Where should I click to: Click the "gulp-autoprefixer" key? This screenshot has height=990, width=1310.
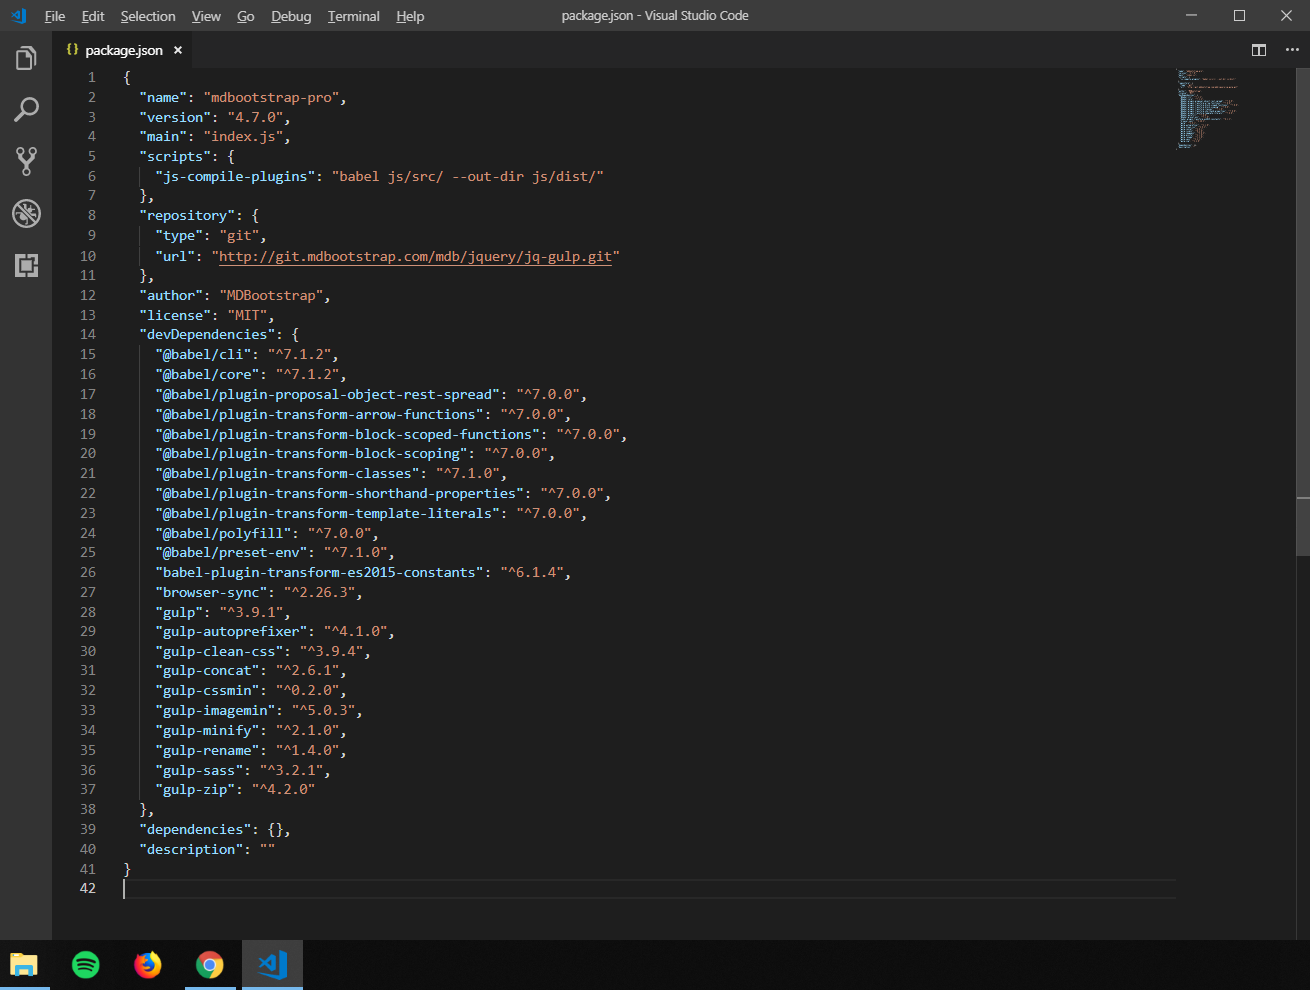[x=231, y=631]
